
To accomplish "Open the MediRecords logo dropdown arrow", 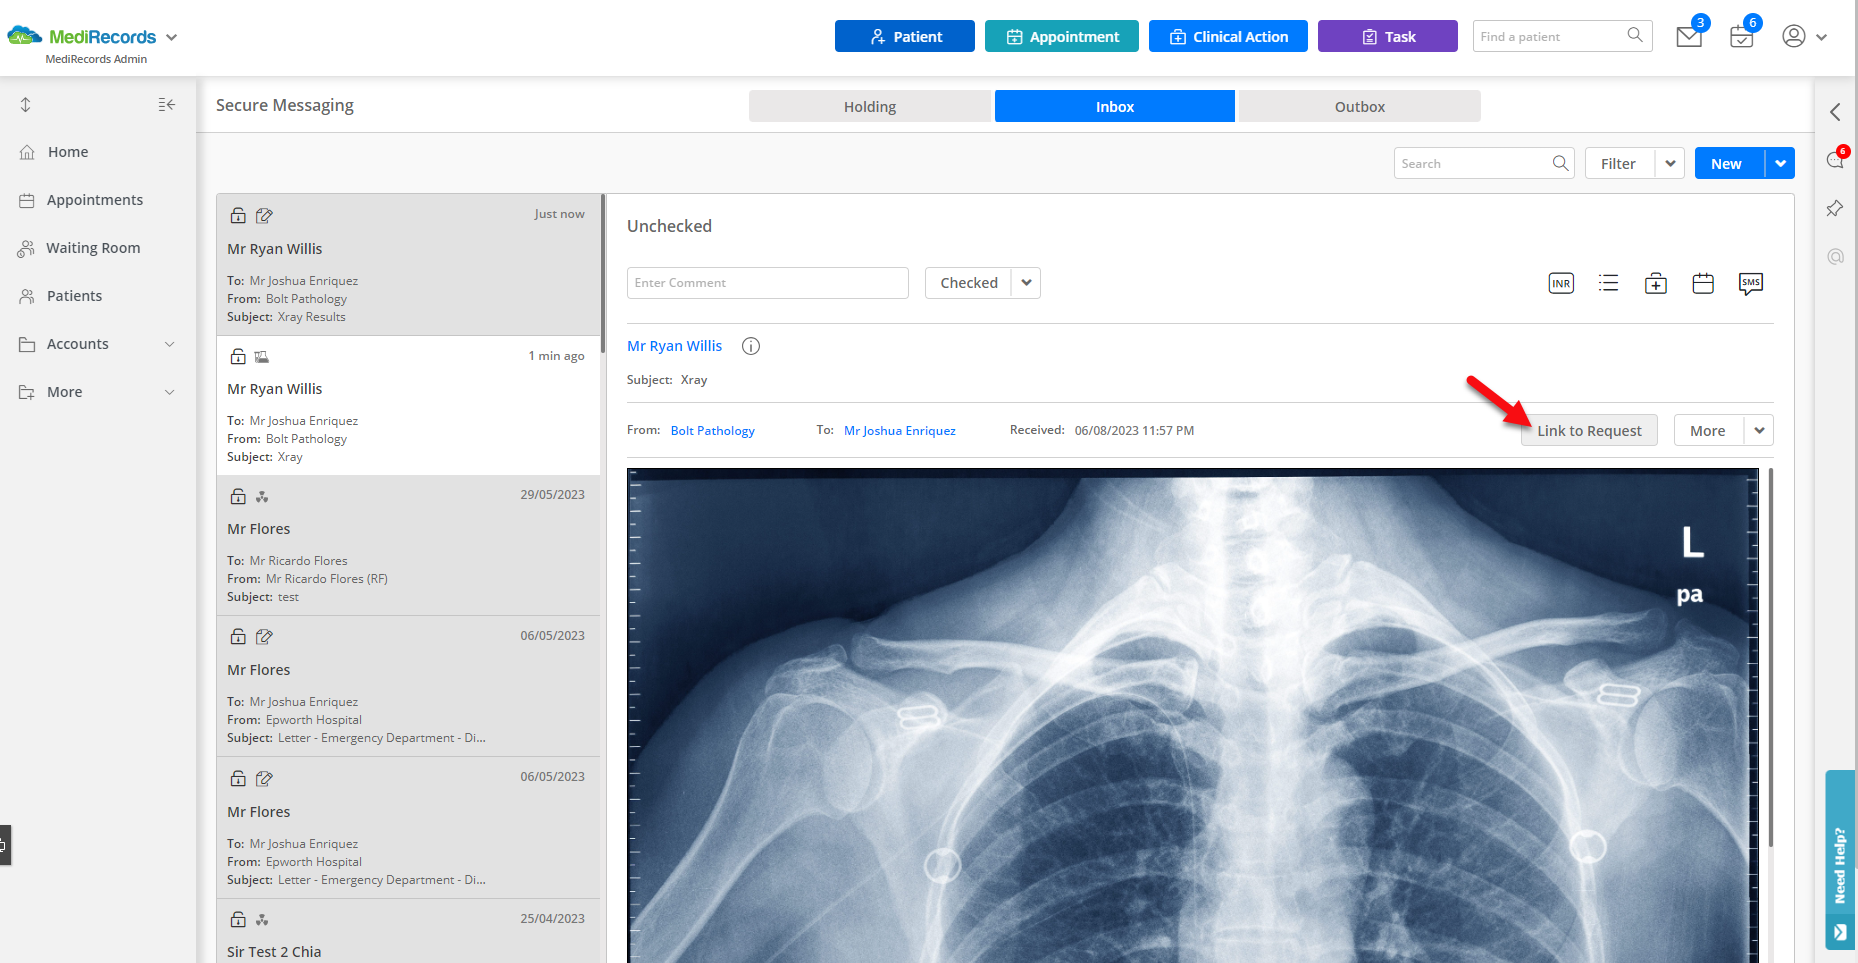I will (x=172, y=37).
